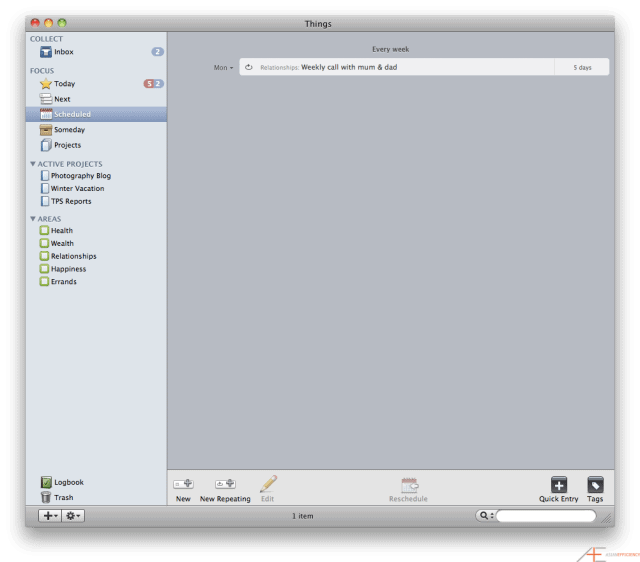Click the '5 days' due indicator
Image resolution: width=640 pixels, height=562 pixels.
click(x=582, y=68)
